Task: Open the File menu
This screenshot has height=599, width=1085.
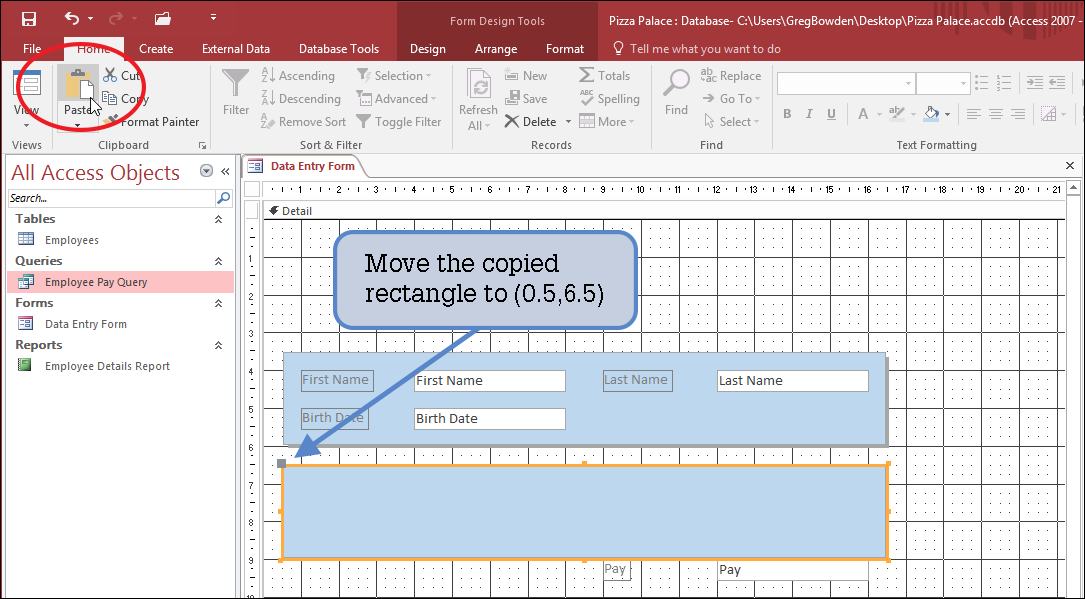Action: click(32, 48)
